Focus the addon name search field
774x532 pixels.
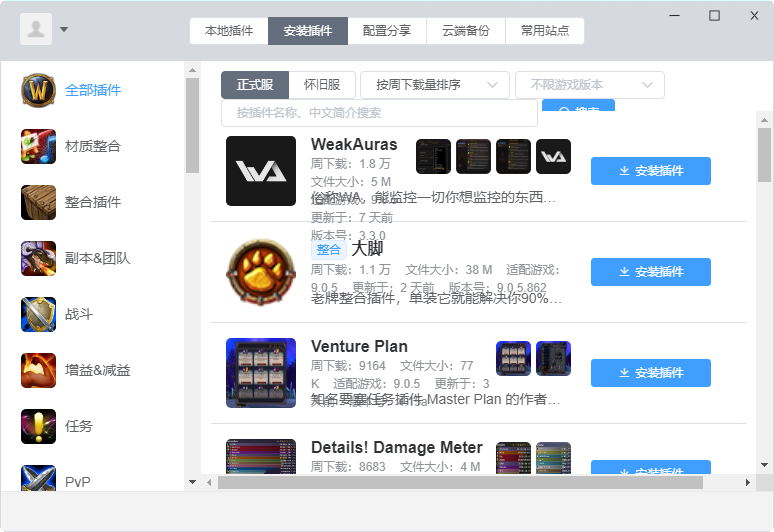(379, 113)
